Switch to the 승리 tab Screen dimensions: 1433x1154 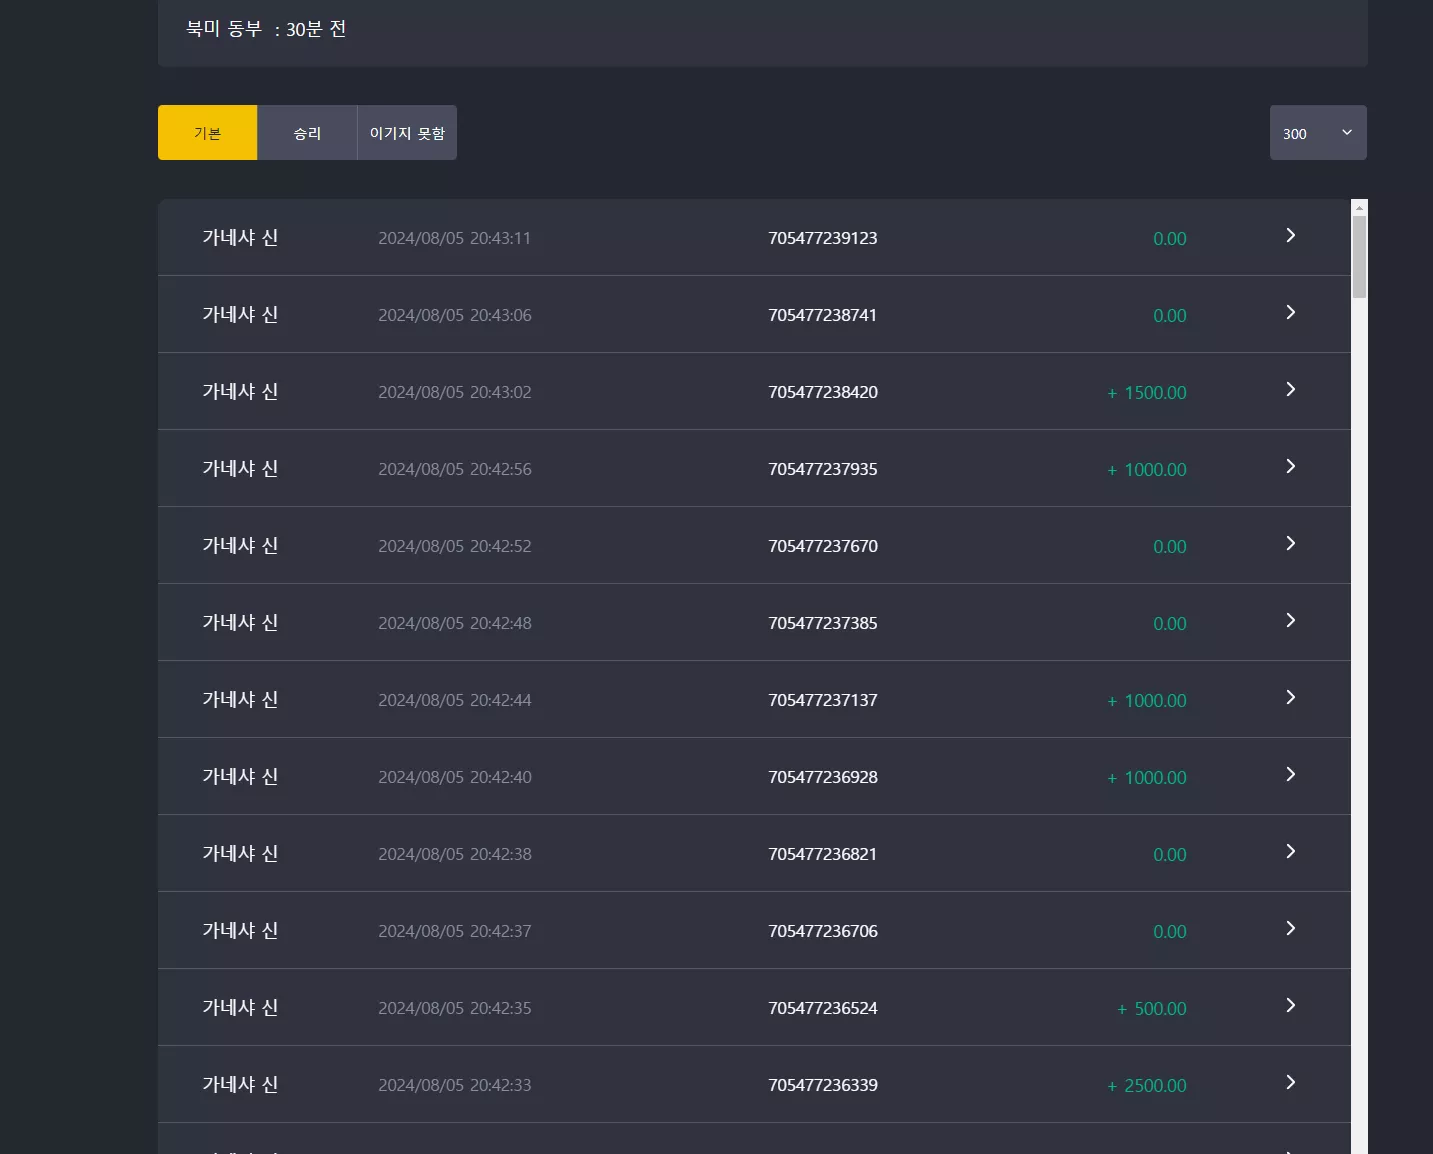click(x=307, y=133)
